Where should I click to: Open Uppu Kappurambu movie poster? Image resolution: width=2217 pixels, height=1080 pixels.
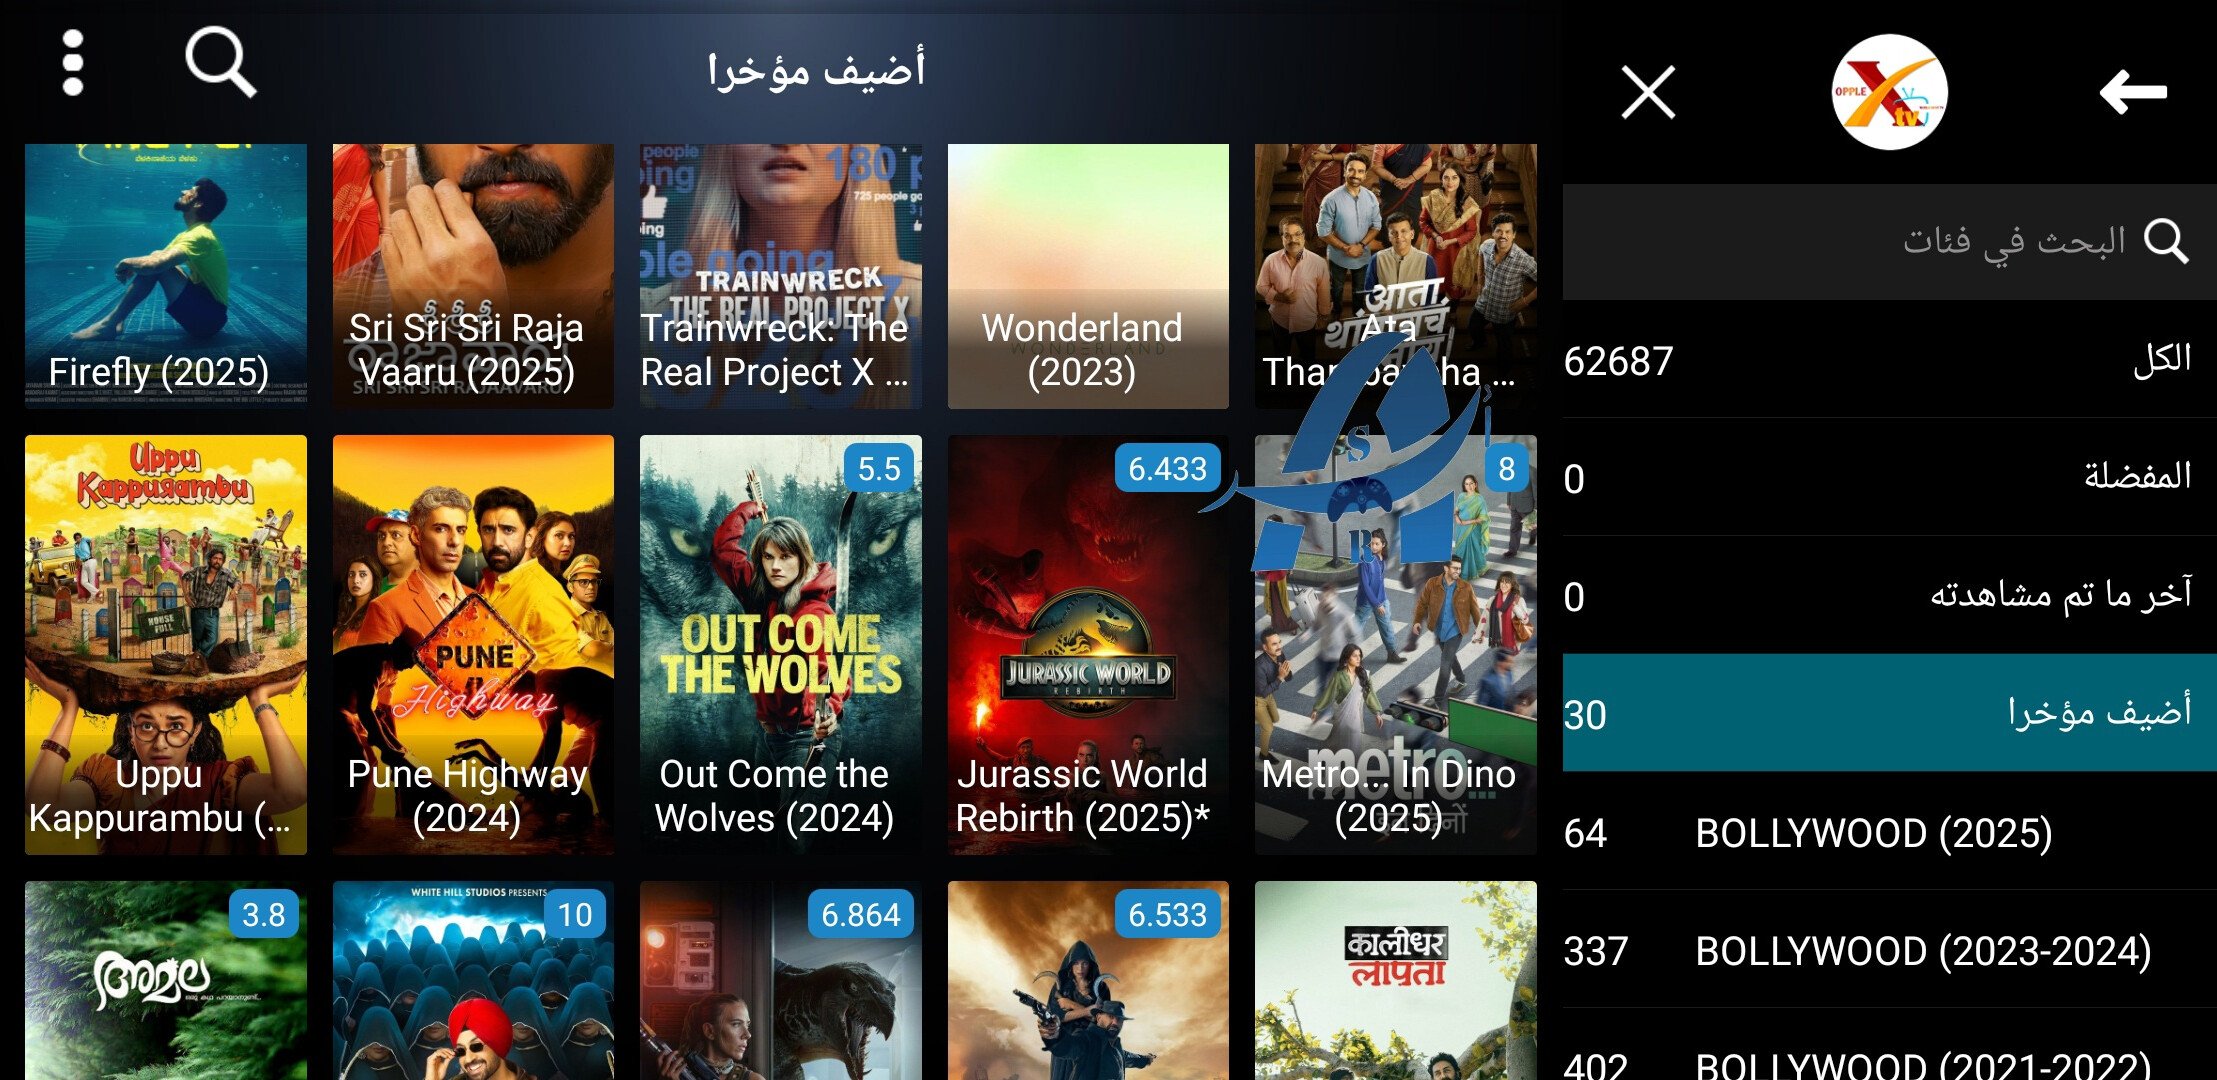[x=166, y=644]
